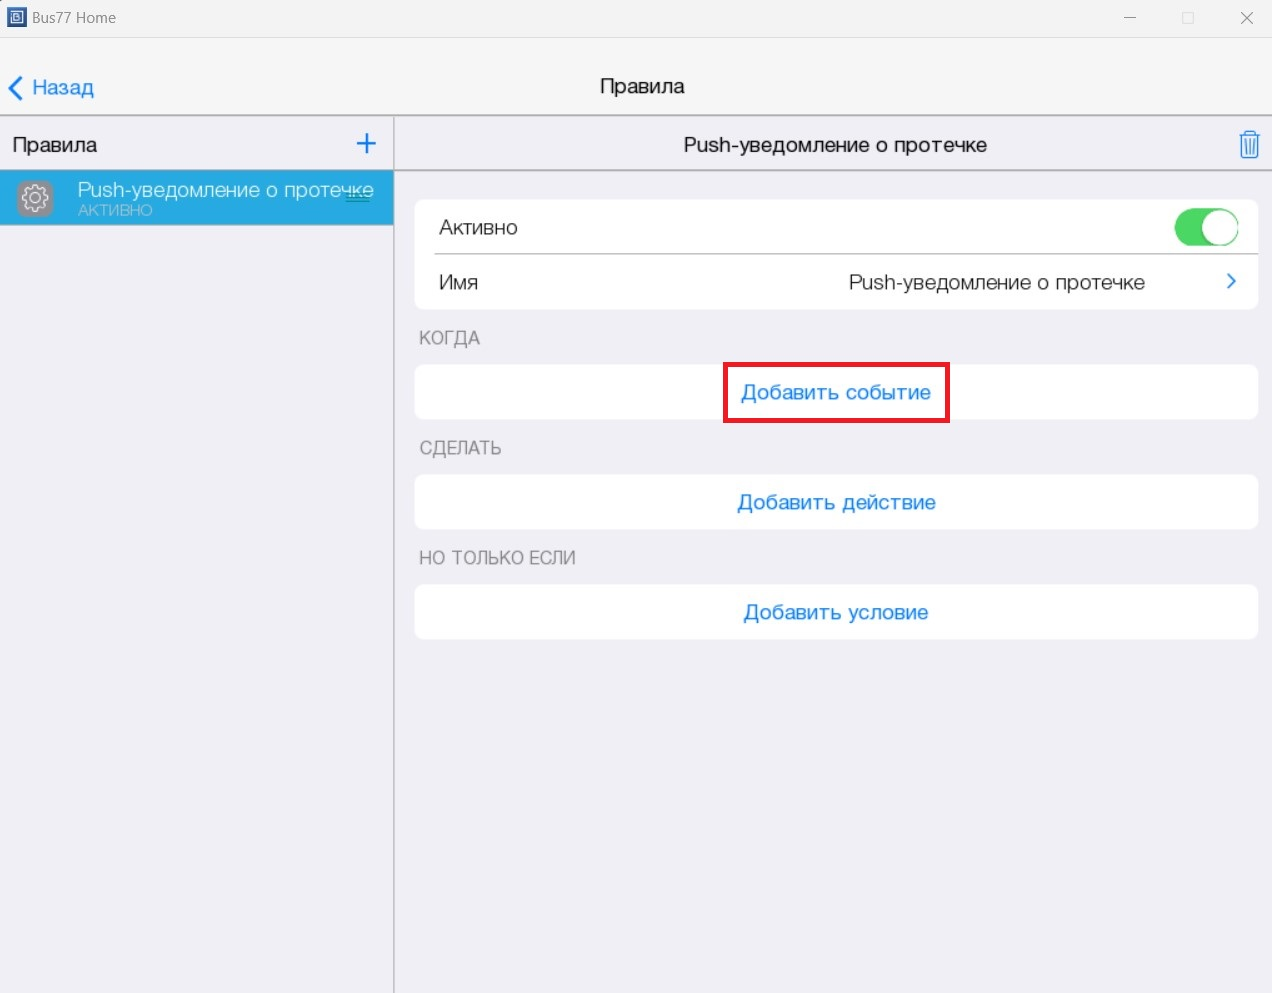Click Добавить действие under СДЕЛАТЬ
The image size is (1272, 993).
(836, 502)
